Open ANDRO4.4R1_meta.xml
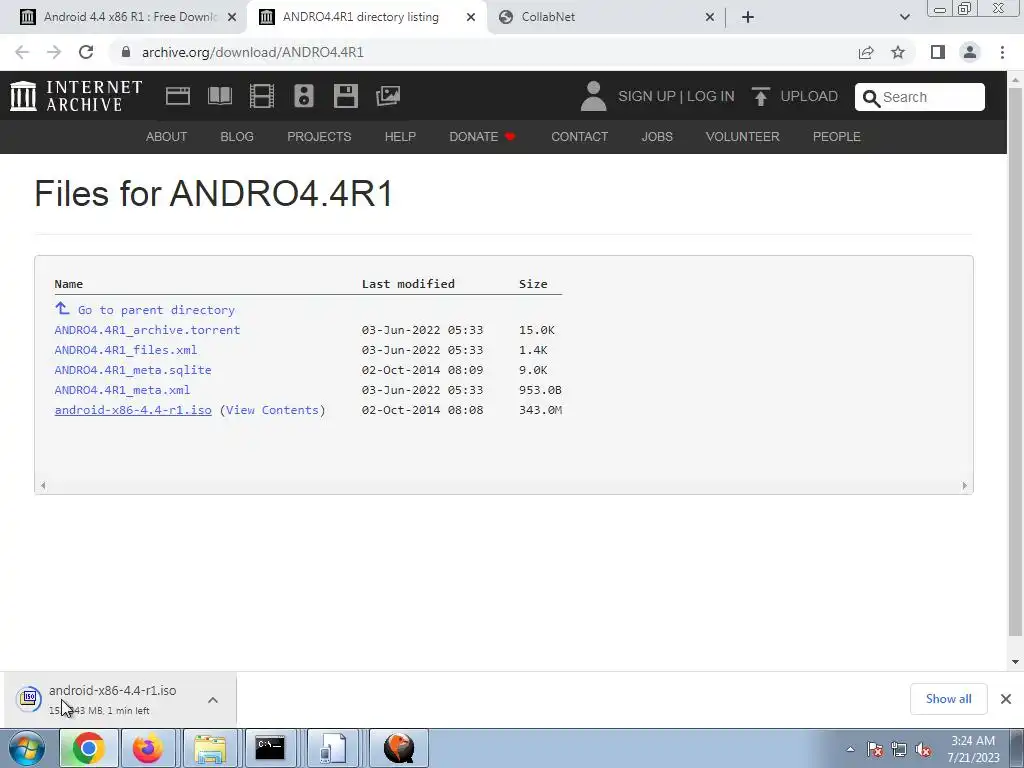Image resolution: width=1024 pixels, height=768 pixels. pos(122,390)
